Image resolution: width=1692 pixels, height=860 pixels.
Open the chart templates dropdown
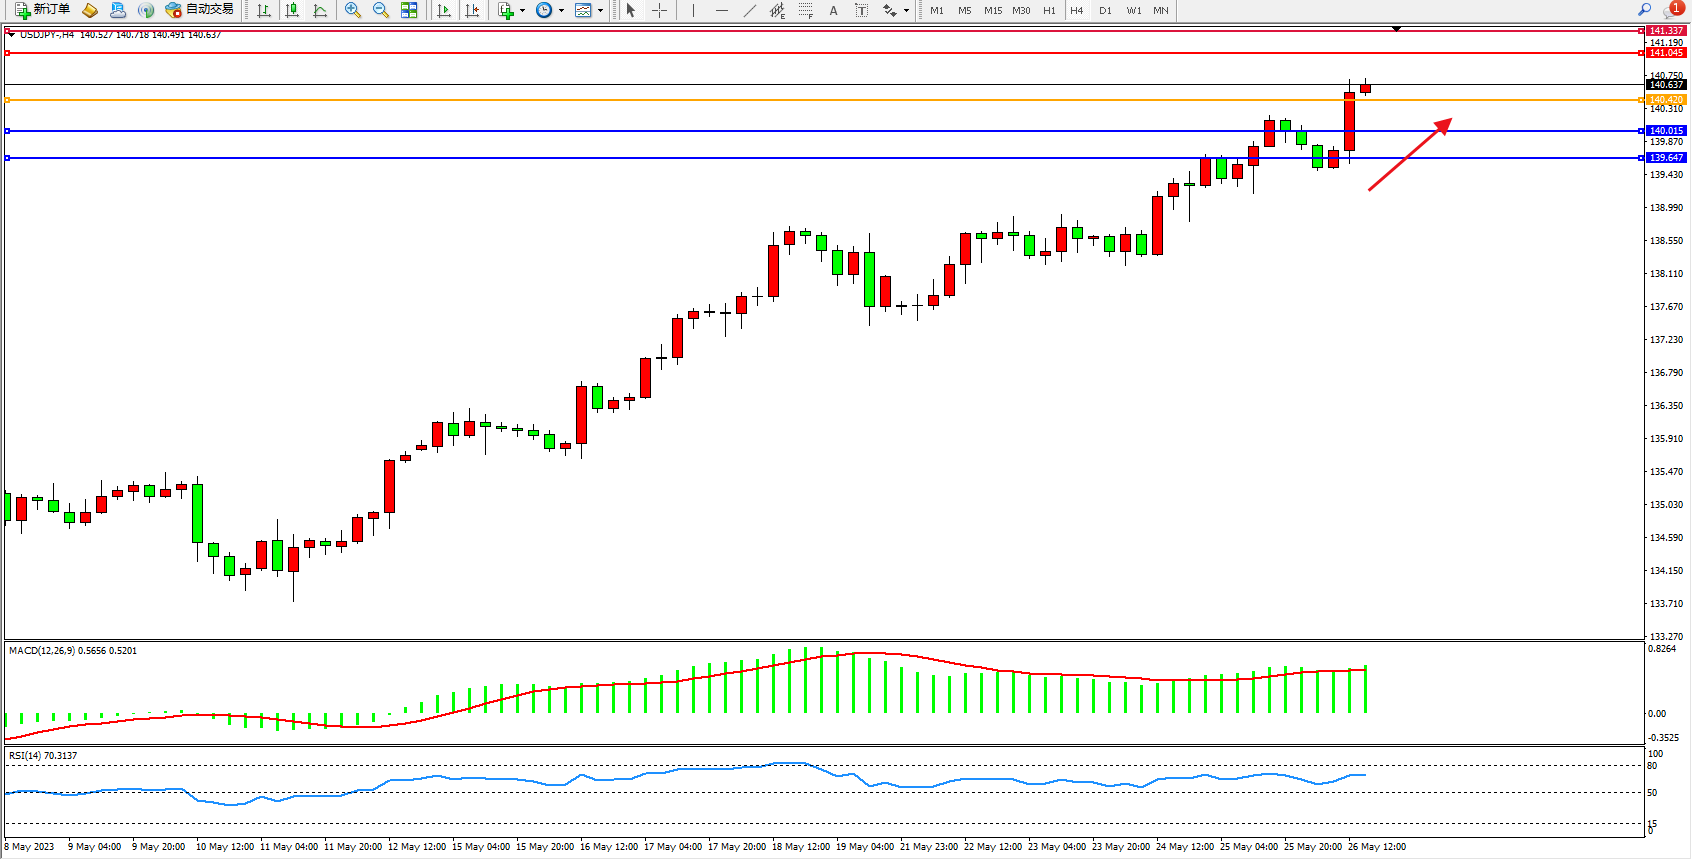point(600,11)
